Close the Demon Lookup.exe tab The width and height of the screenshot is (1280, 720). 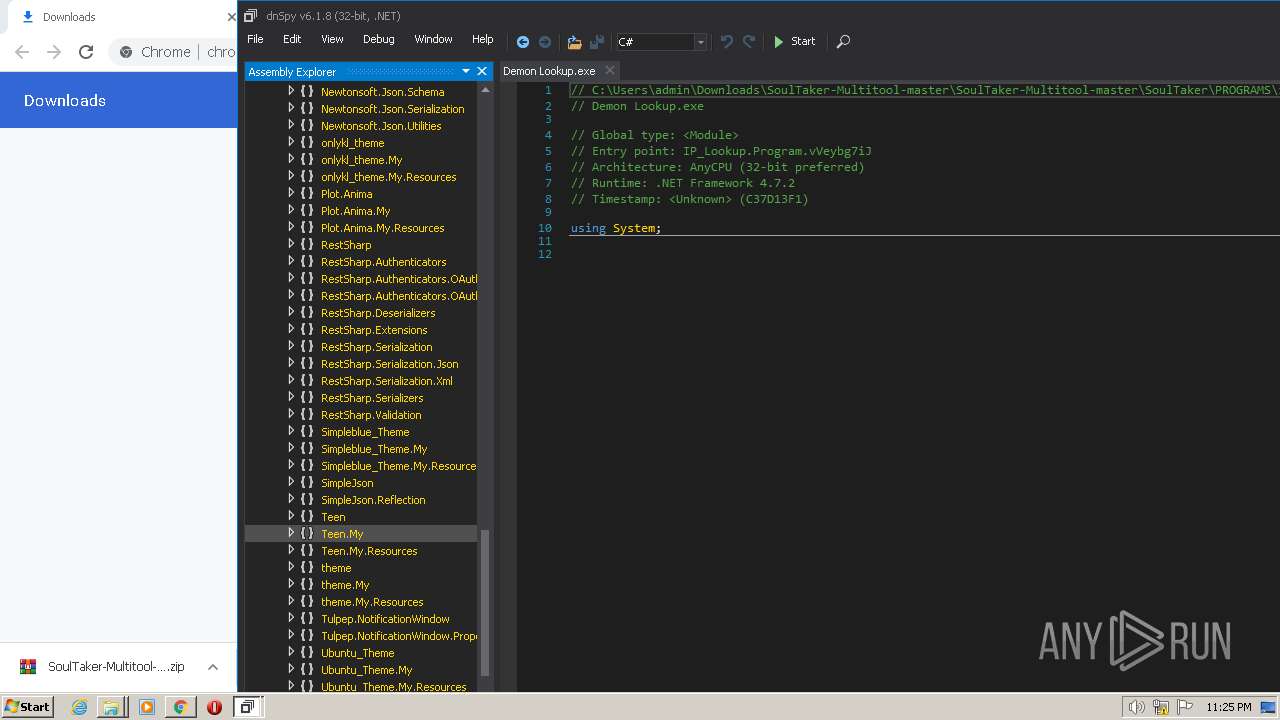609,71
